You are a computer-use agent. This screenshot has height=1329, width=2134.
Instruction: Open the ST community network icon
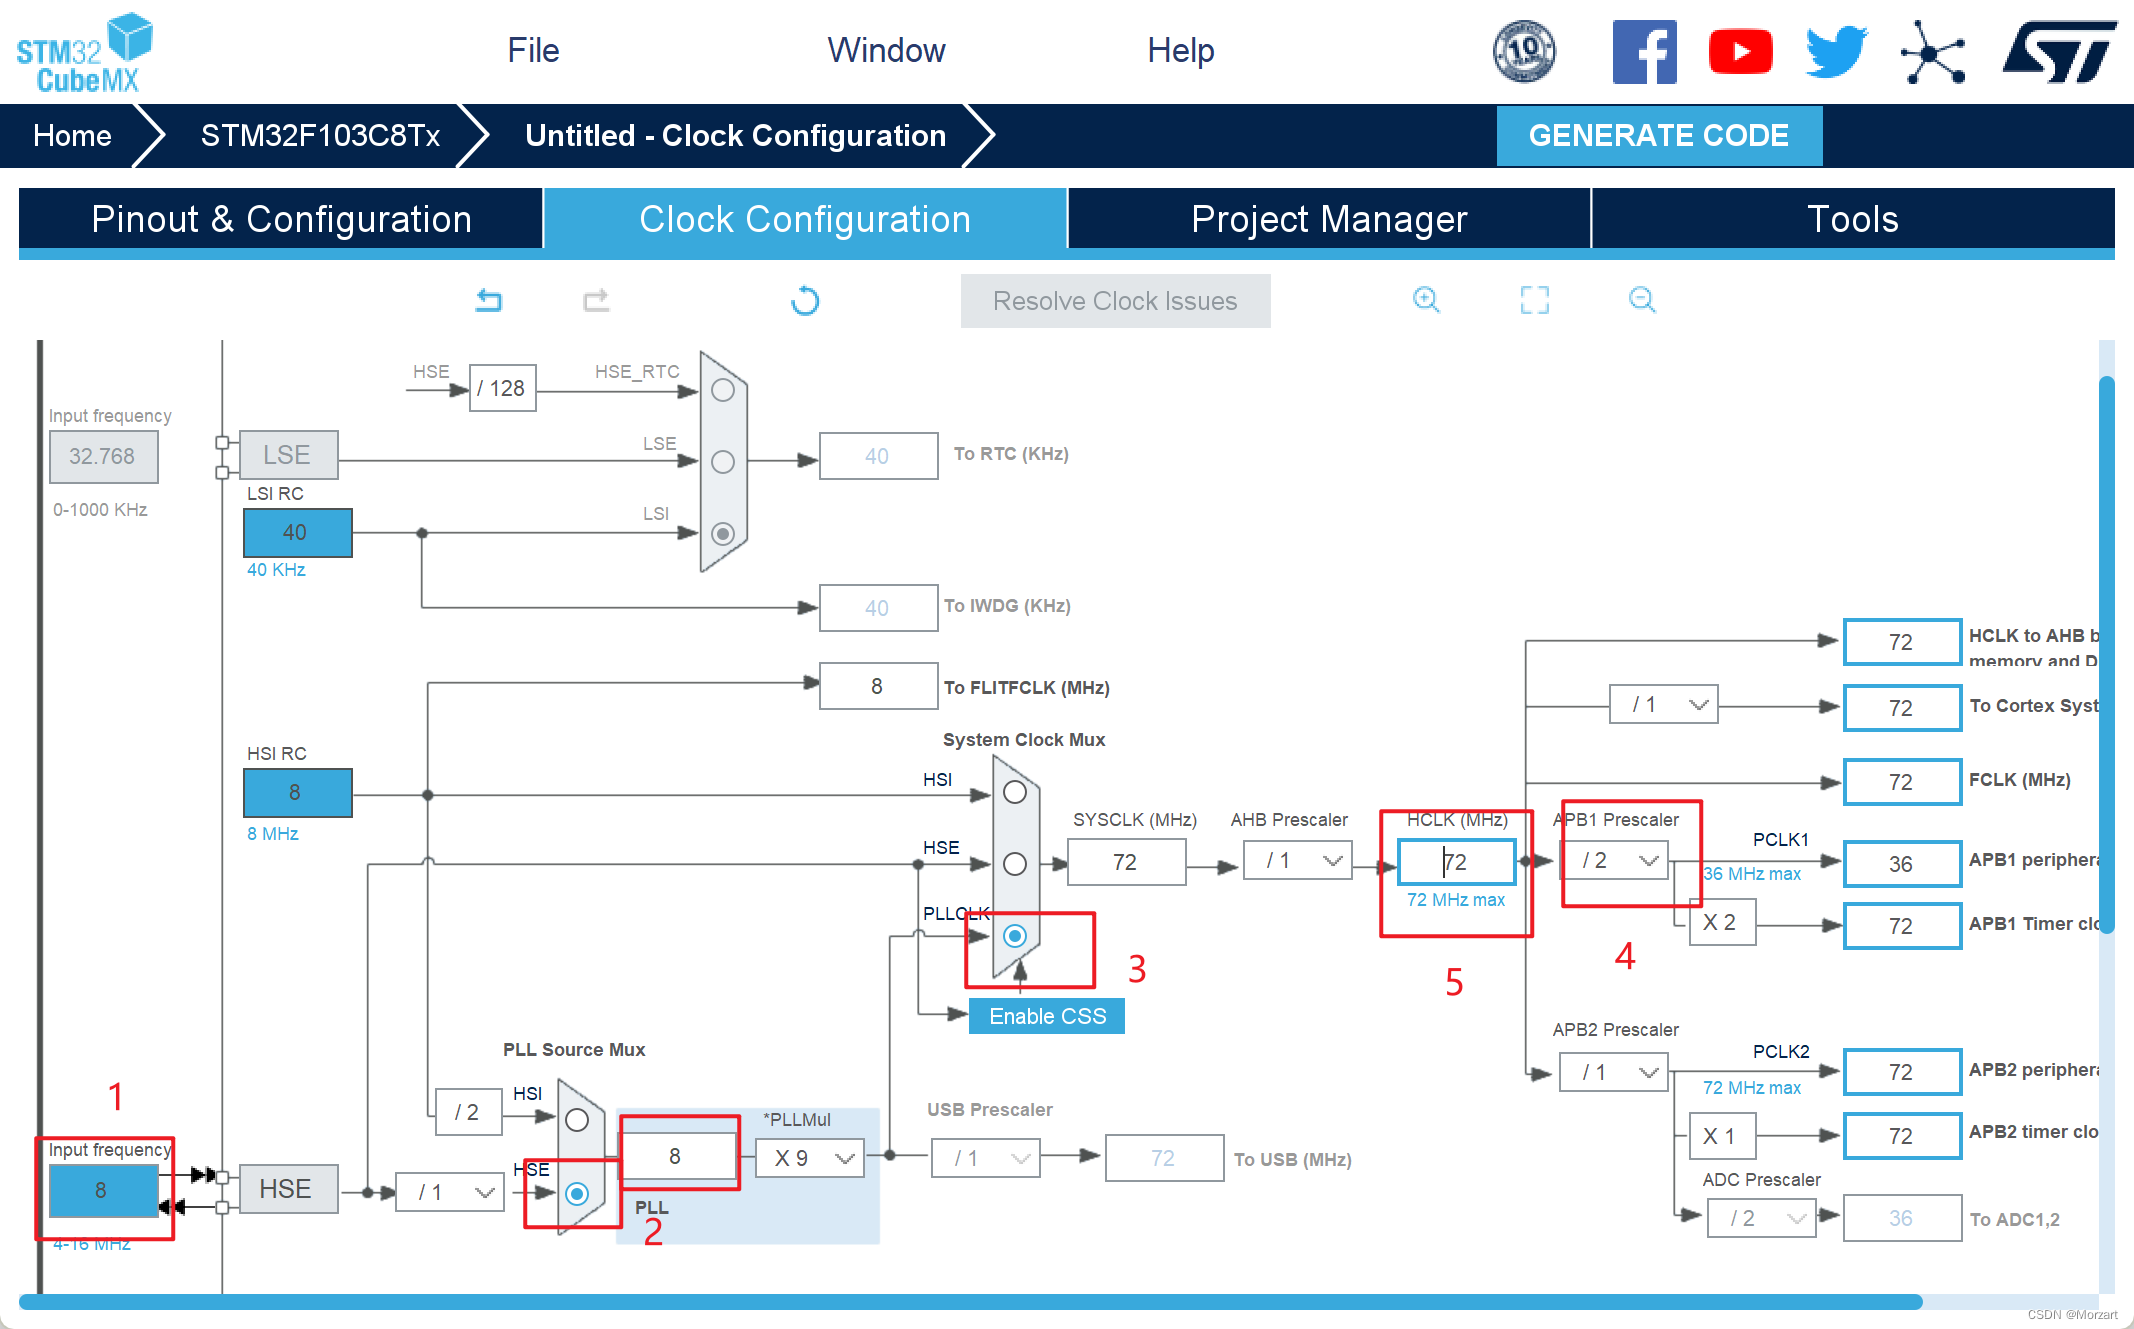[1932, 52]
